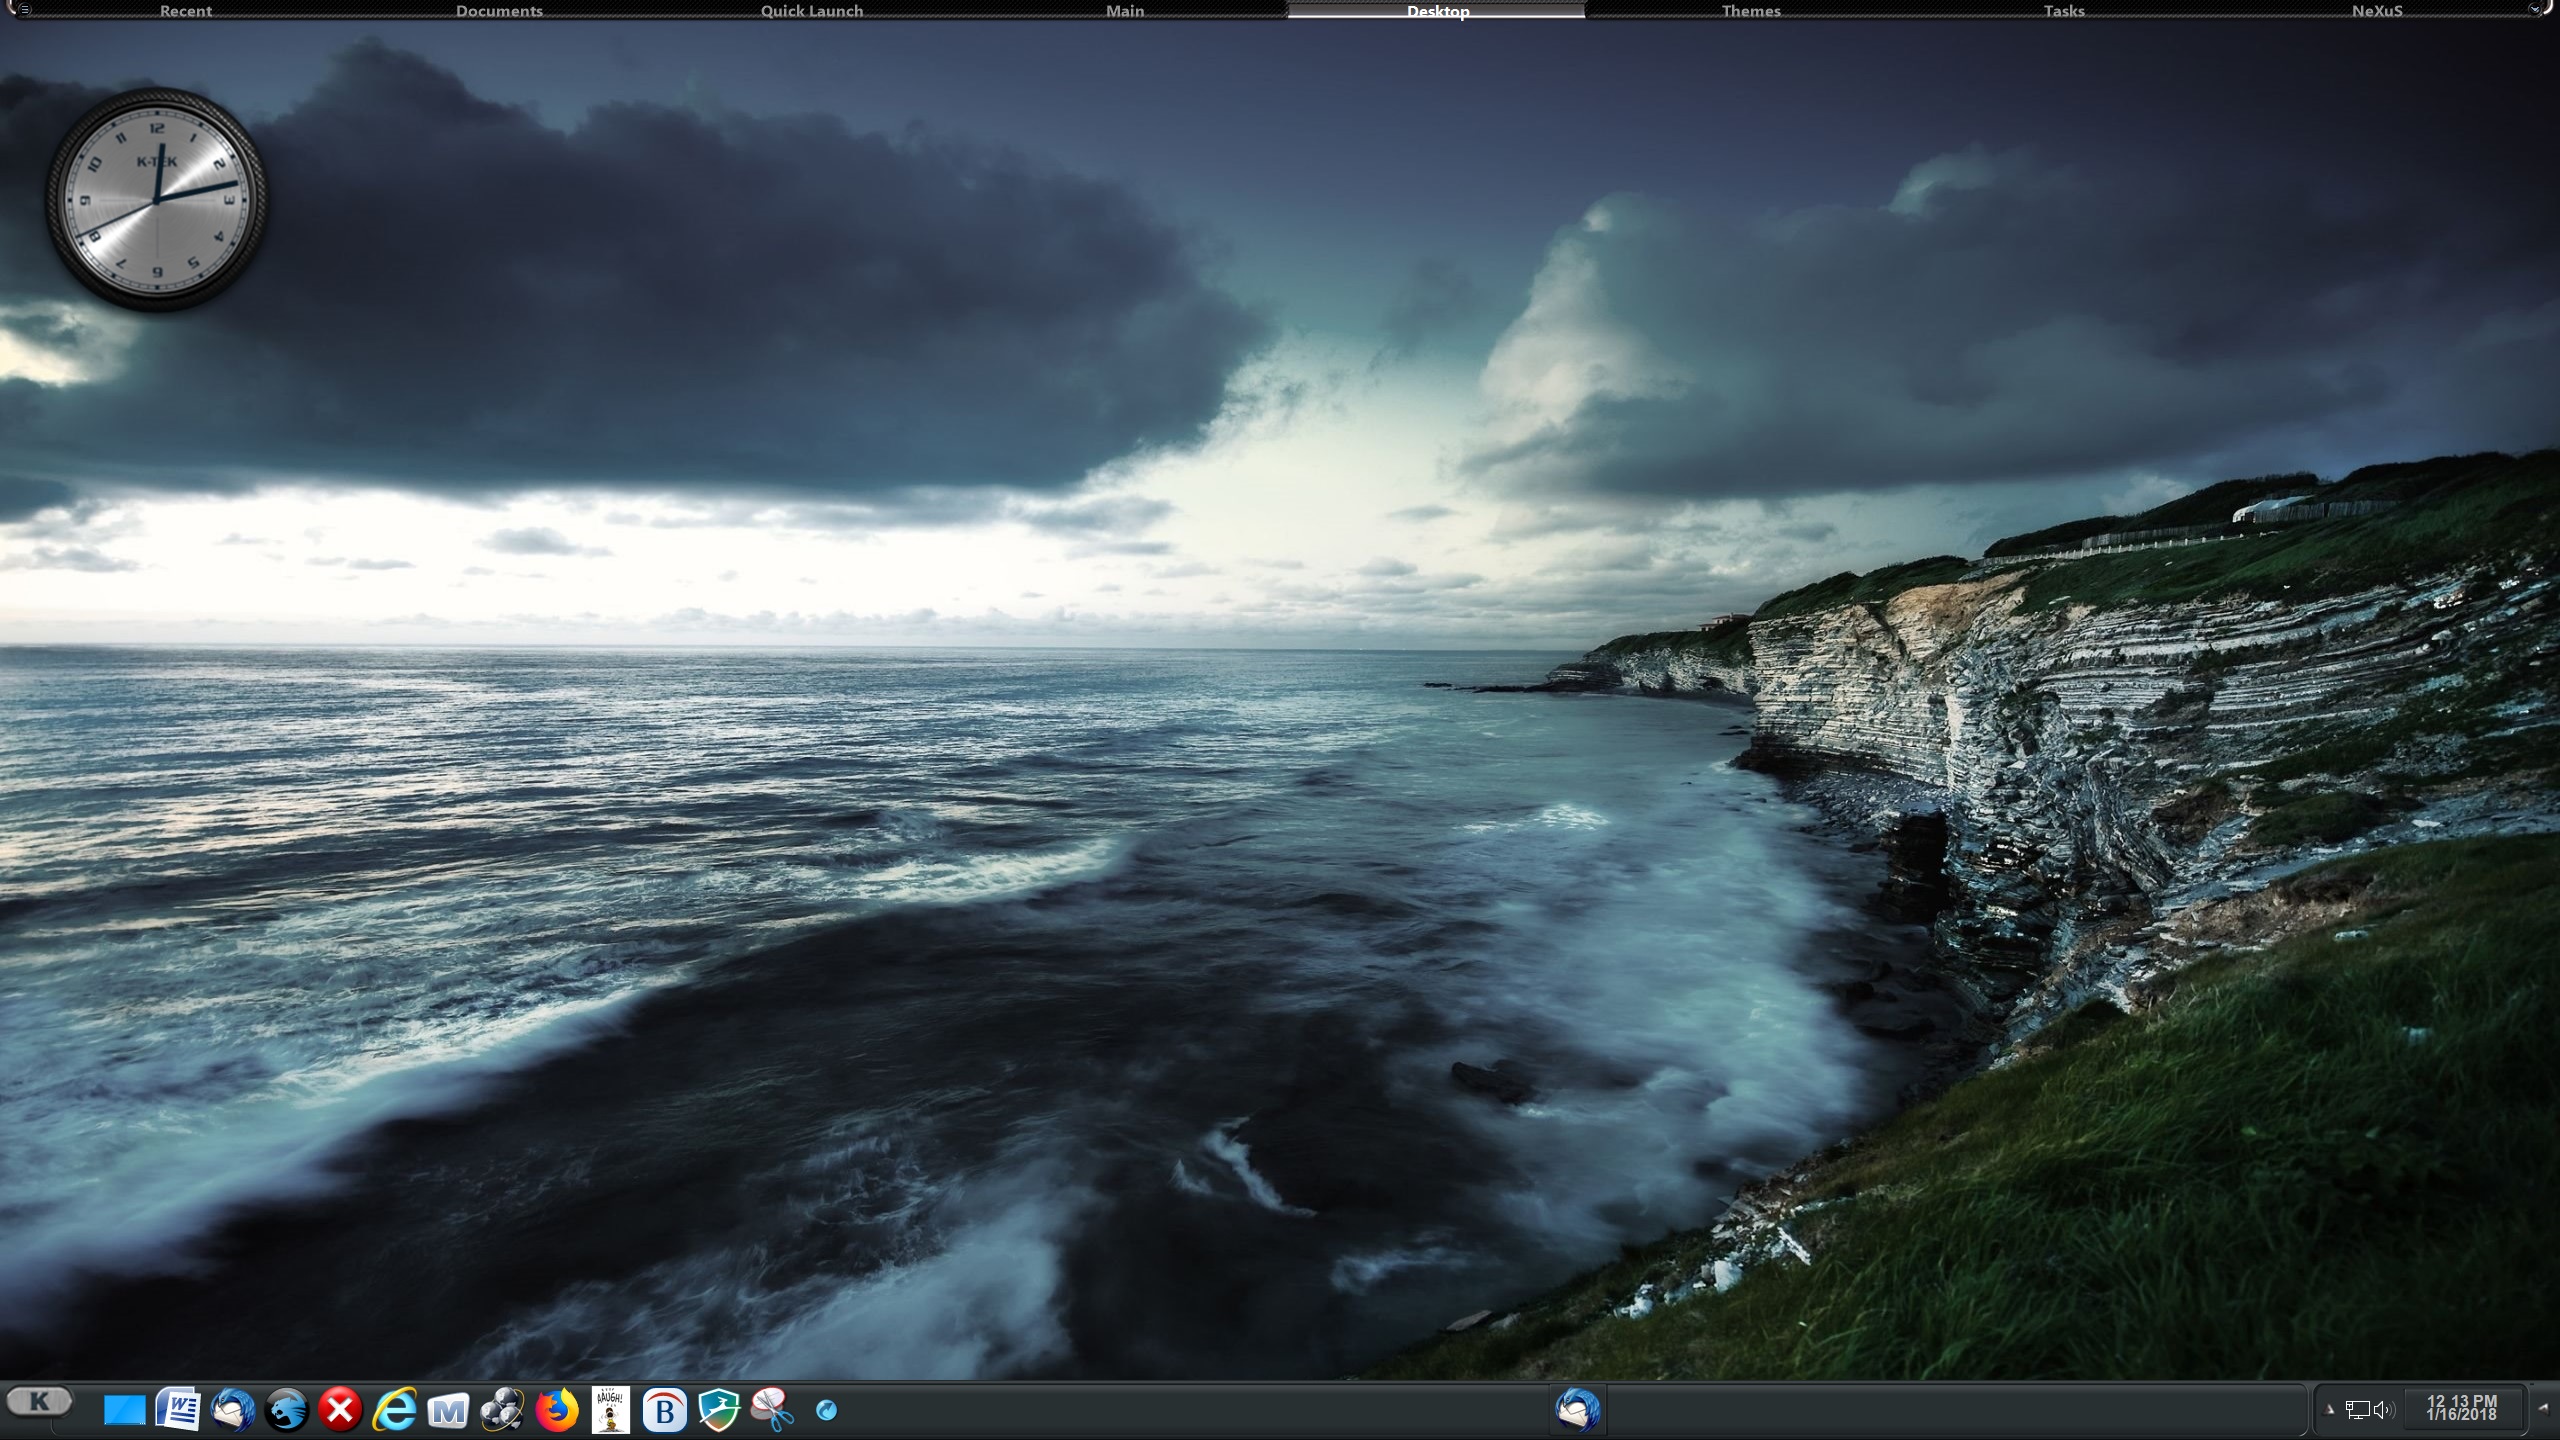2560x1440 pixels.
Task: Open the Documents tab
Action: [x=499, y=11]
